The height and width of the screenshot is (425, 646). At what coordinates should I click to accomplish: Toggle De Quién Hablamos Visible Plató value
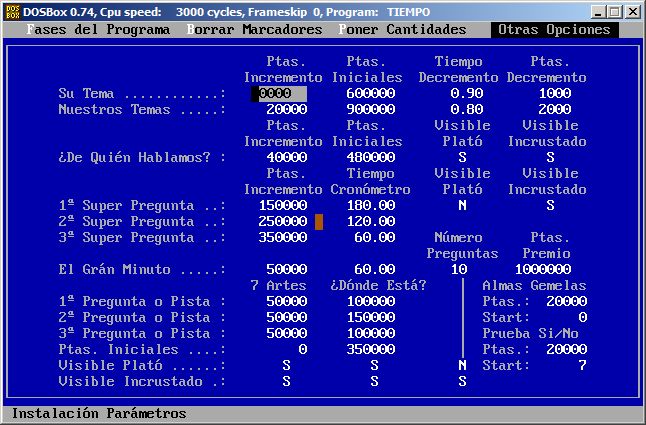pos(462,157)
